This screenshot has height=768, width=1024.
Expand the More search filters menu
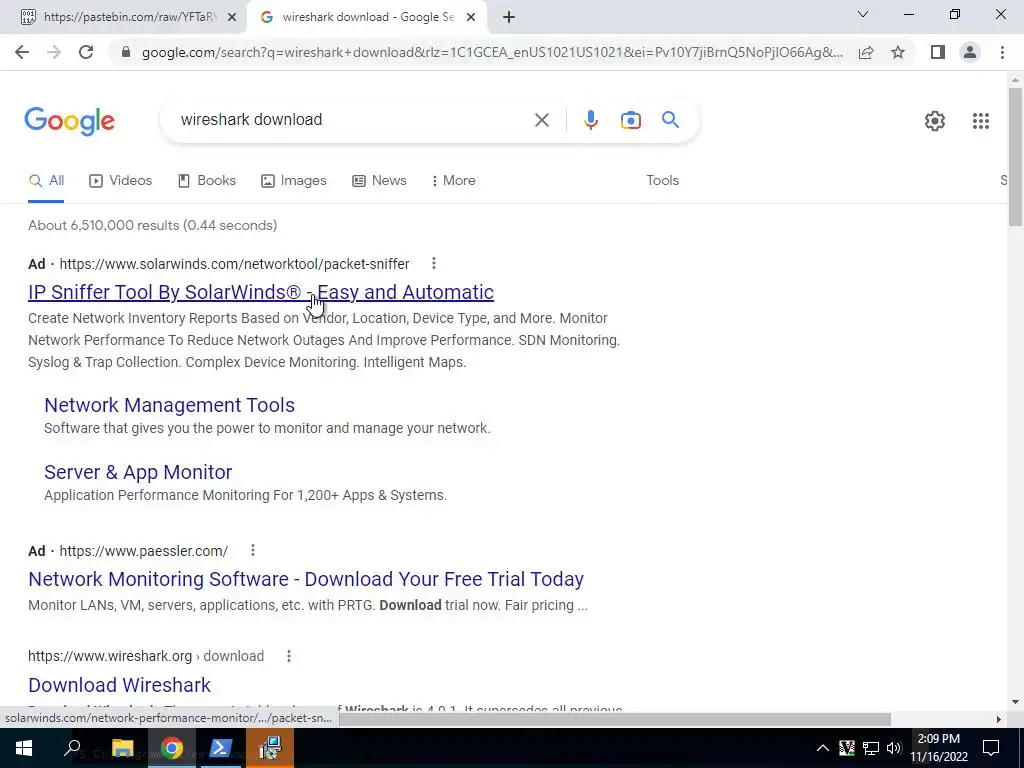(454, 181)
